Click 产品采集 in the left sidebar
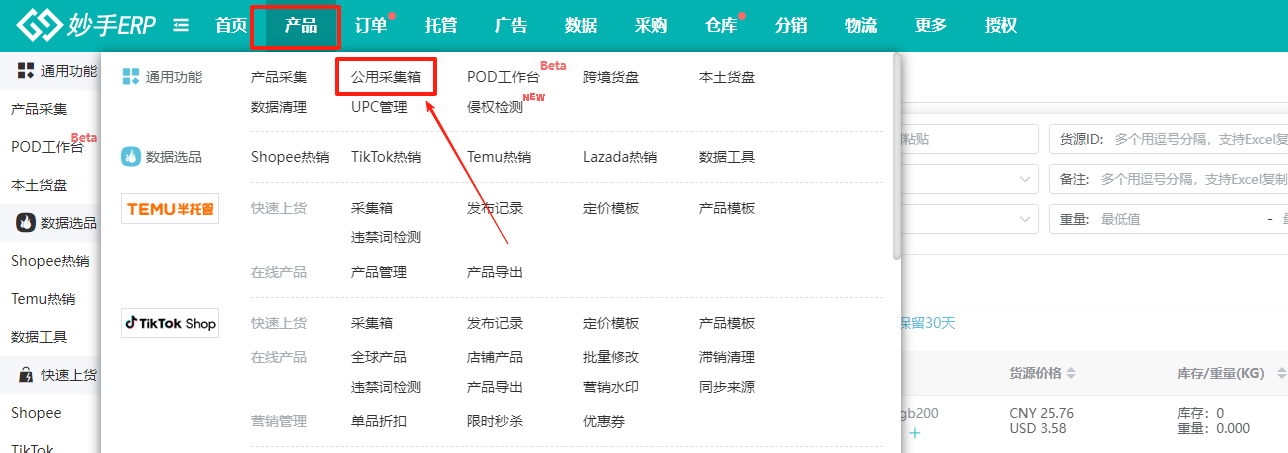Screen dimensions: 1288x453 tap(39, 109)
